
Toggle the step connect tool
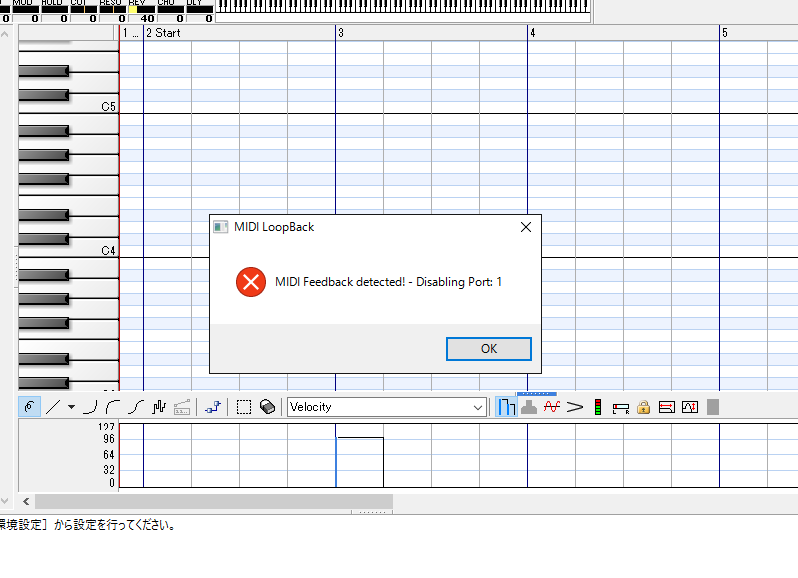pos(212,407)
